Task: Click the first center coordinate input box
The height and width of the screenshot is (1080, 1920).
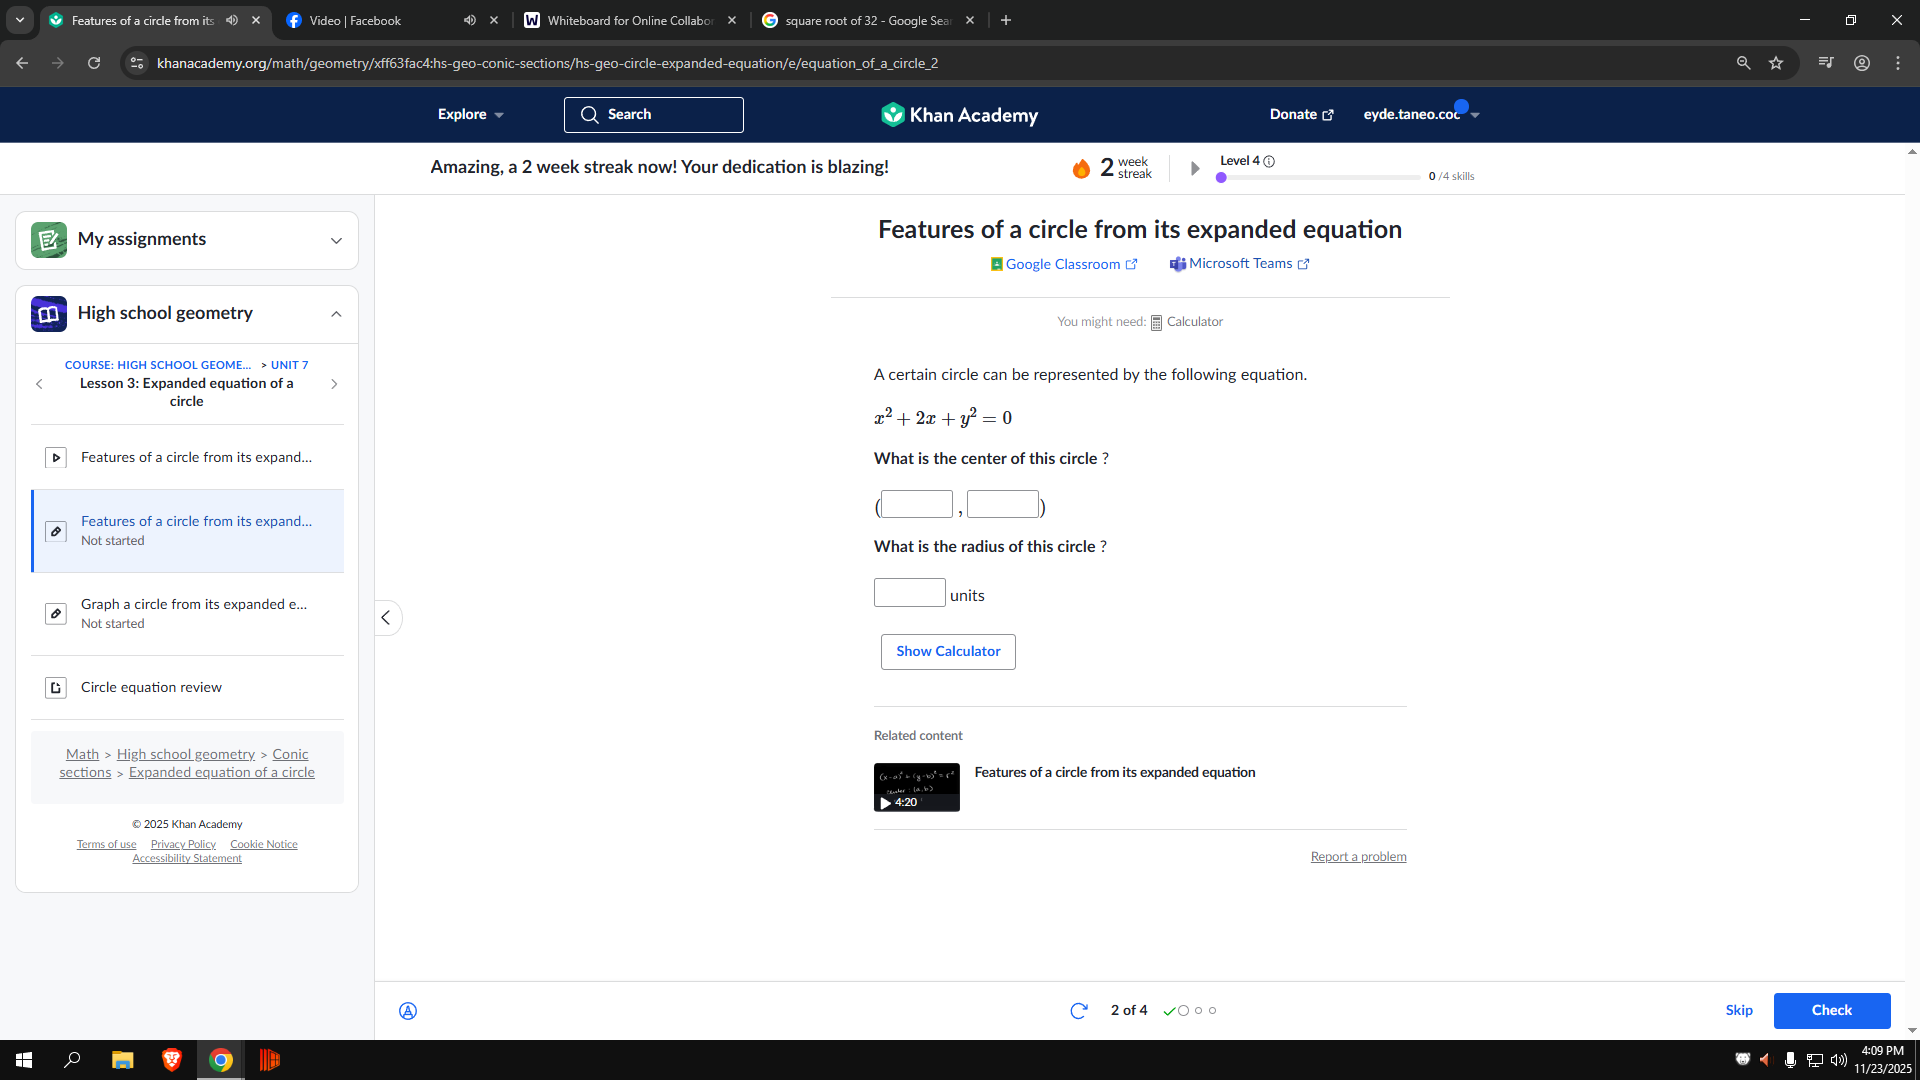Action: click(x=915, y=503)
